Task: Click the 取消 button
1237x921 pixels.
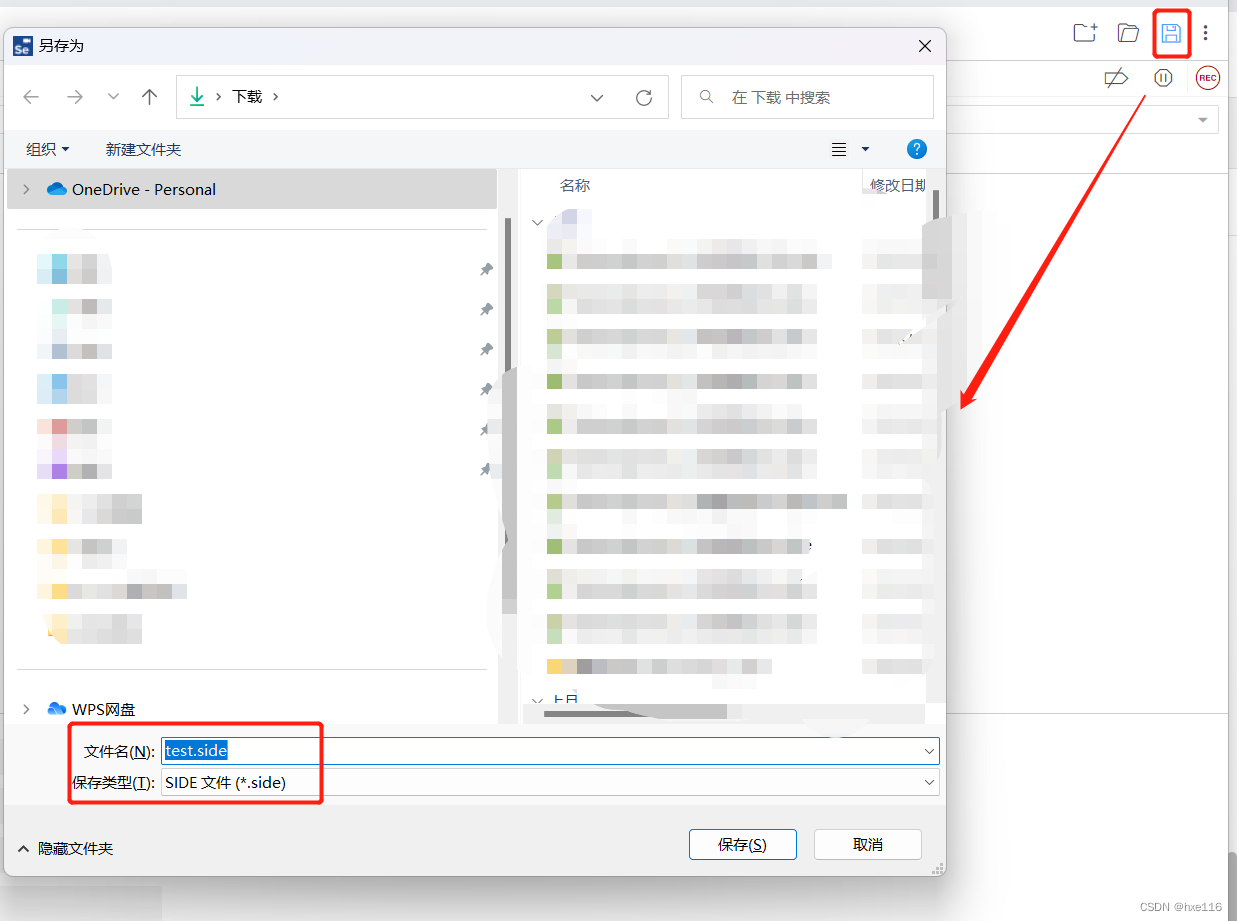Action: point(868,844)
